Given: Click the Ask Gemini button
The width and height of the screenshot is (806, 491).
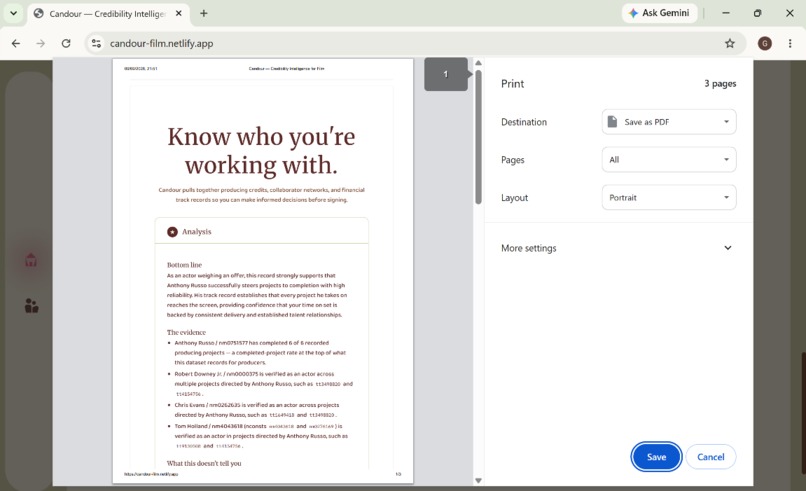Looking at the screenshot, I should point(660,13).
